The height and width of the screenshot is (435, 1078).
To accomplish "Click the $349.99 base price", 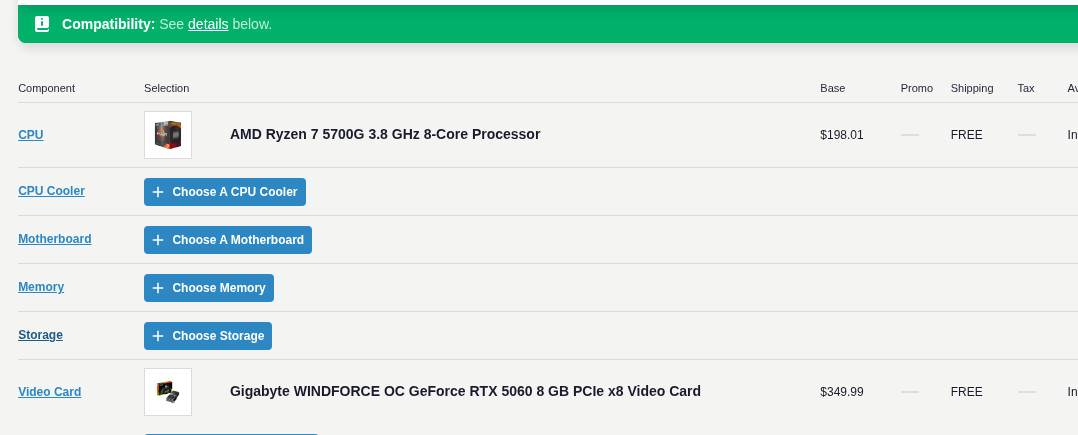I will point(841,392).
